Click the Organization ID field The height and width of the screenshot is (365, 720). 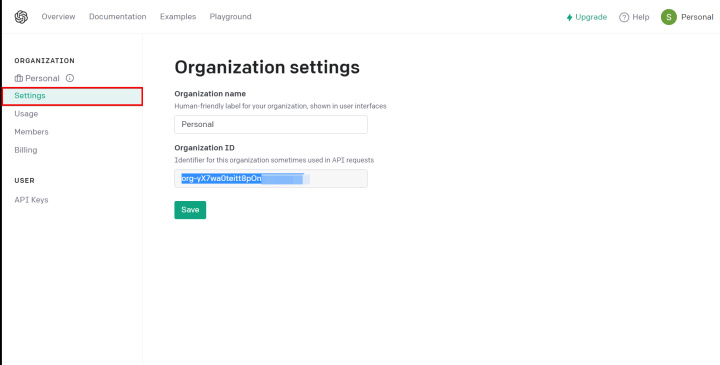click(x=271, y=179)
